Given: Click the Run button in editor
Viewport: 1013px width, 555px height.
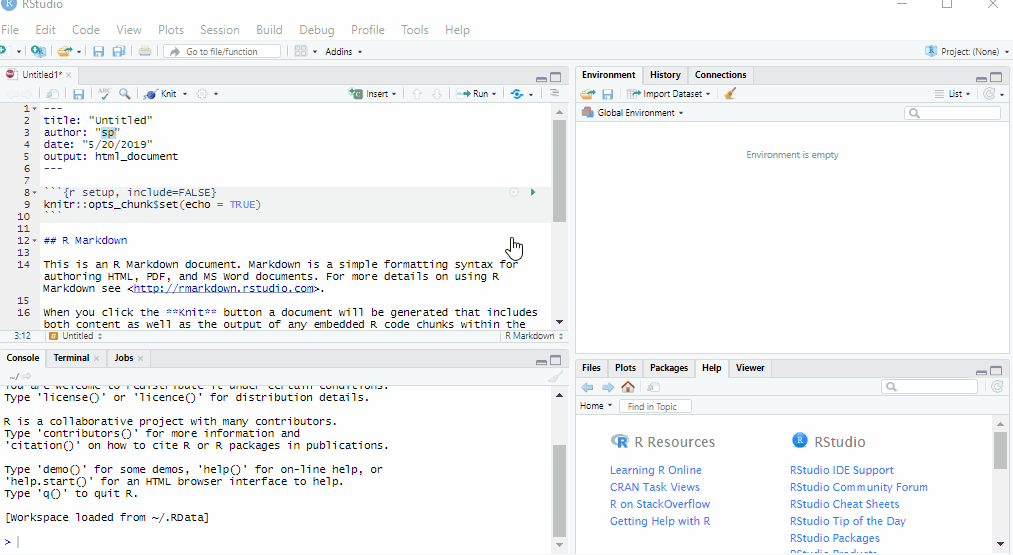Looking at the screenshot, I should pos(472,94).
